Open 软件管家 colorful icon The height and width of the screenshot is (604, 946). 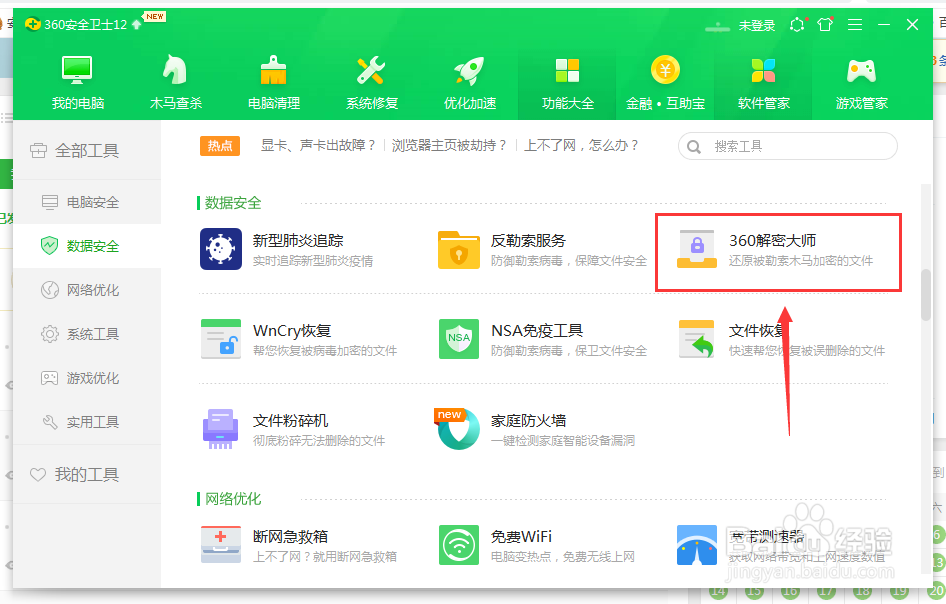point(763,70)
